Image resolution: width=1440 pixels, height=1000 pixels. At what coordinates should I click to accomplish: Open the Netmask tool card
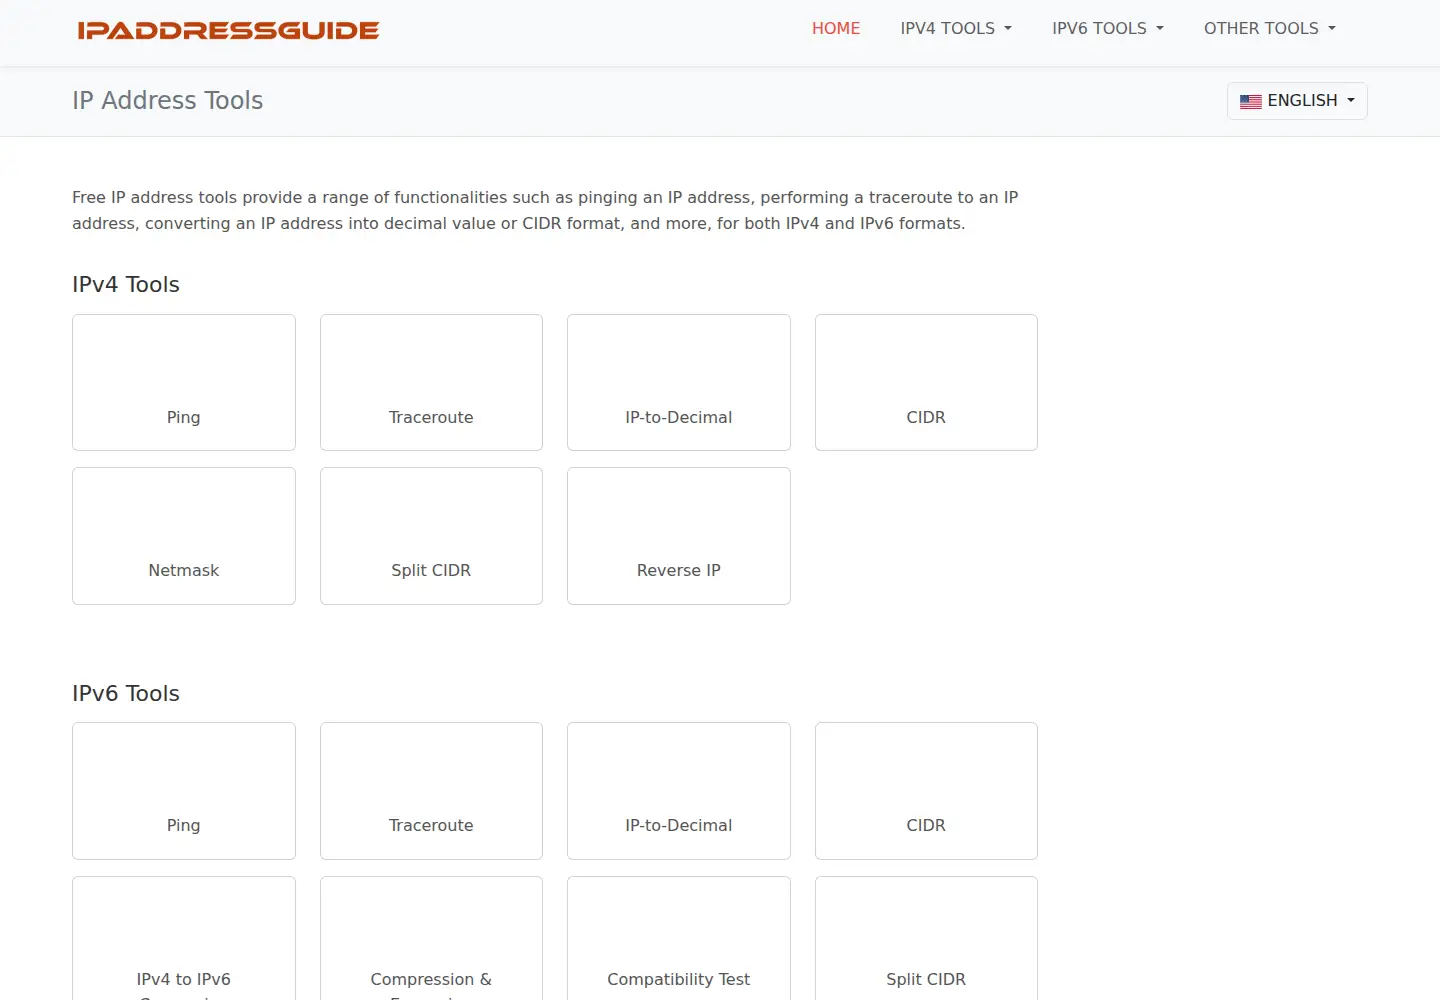tap(184, 536)
